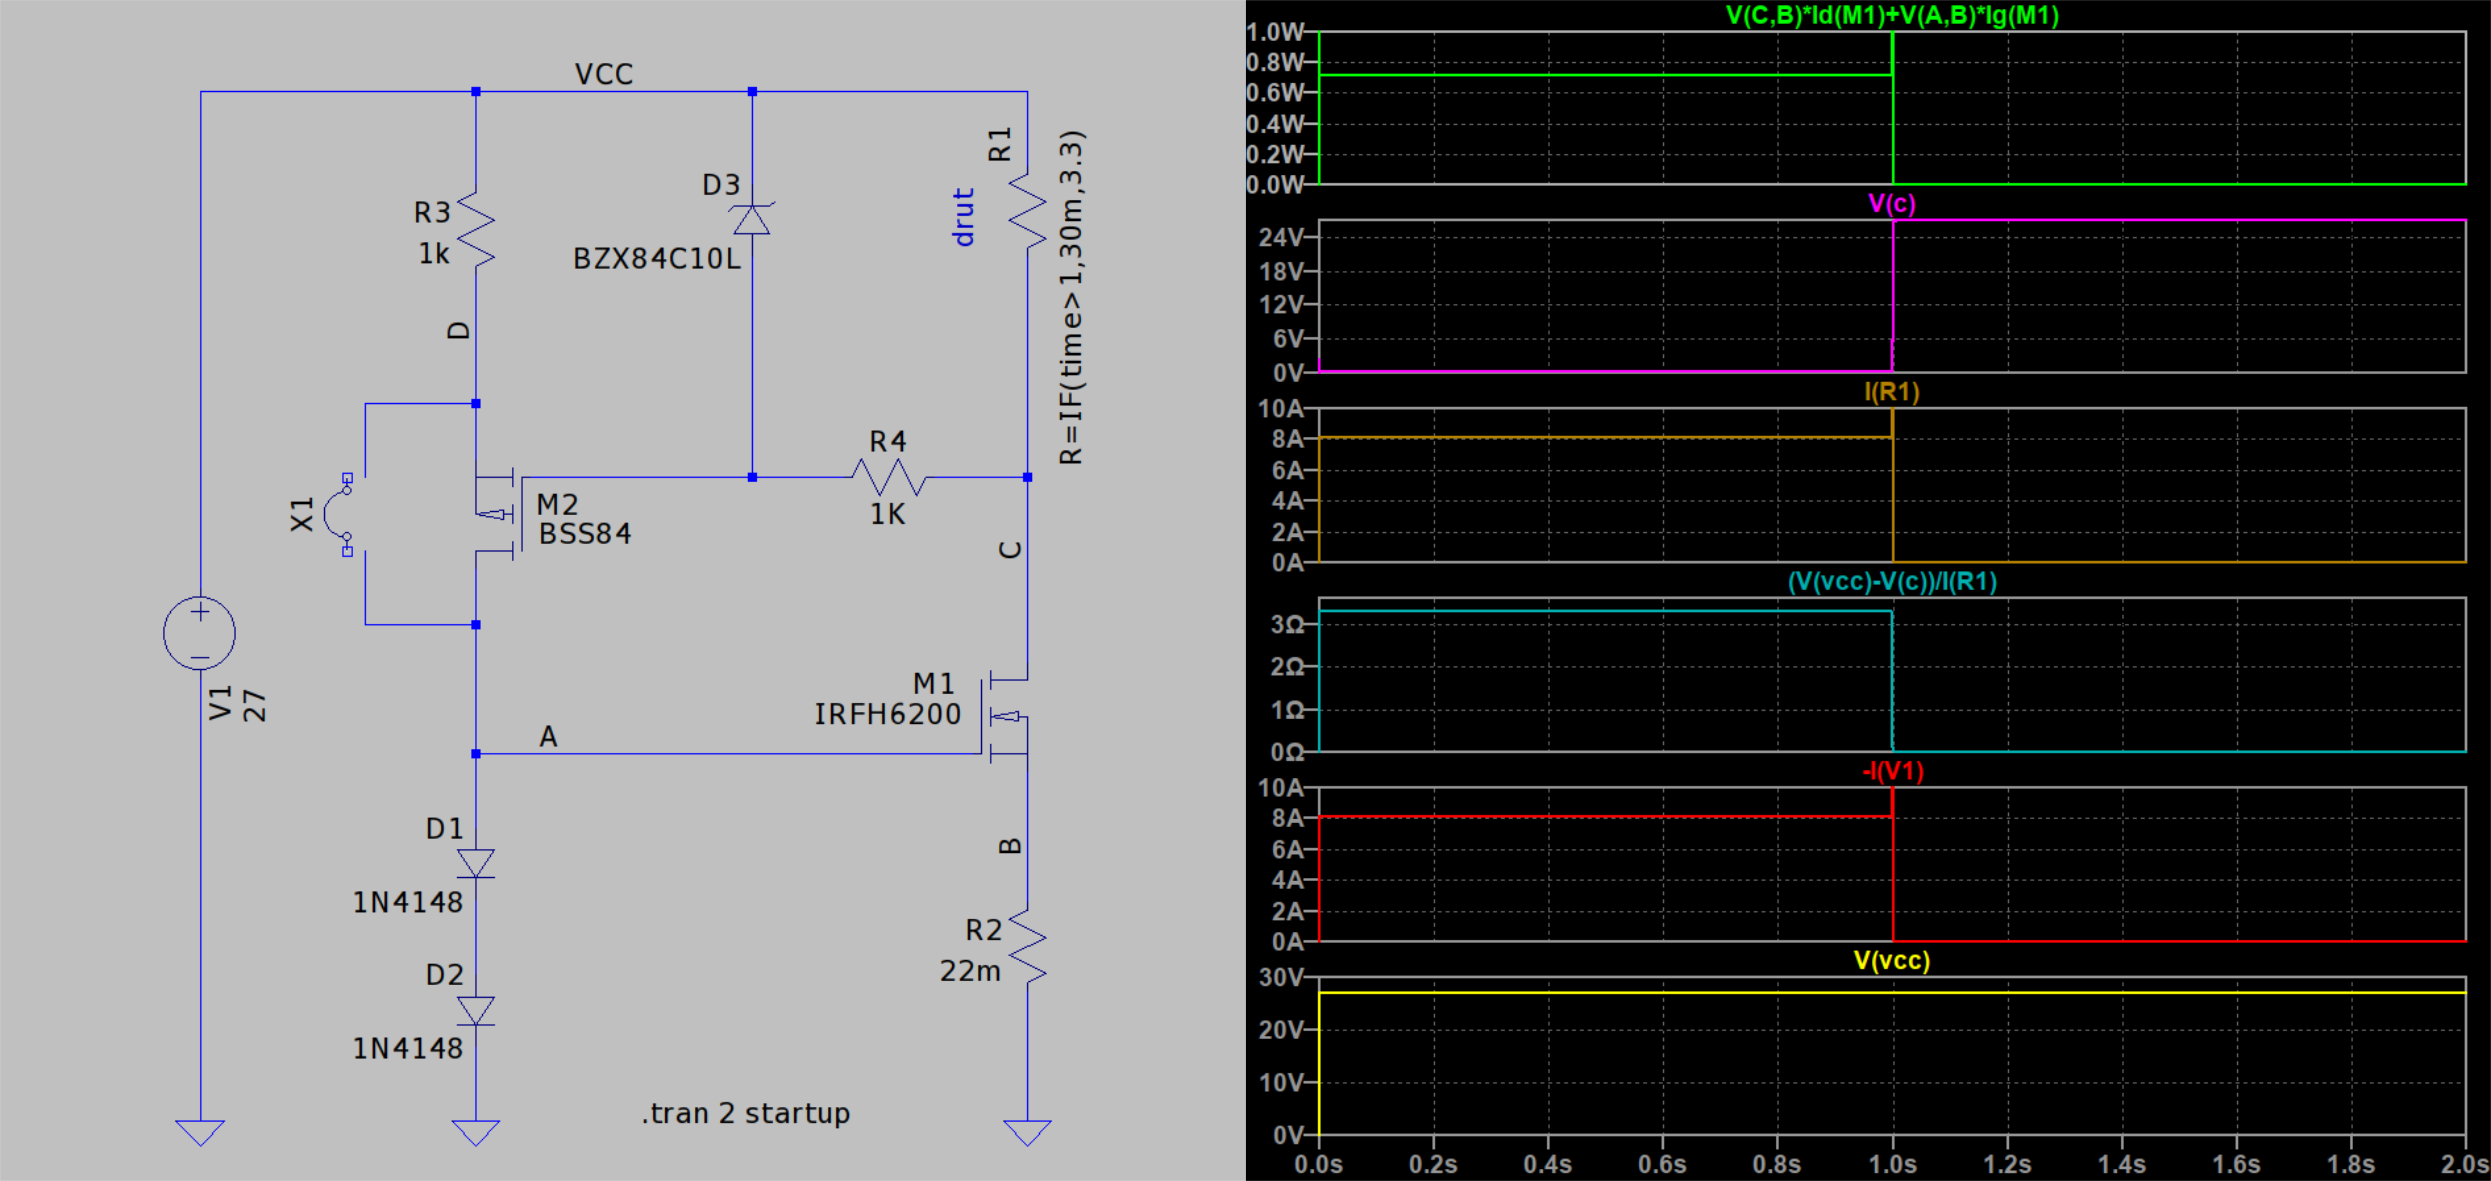
Task: Click the 30V axis label on V(vcc) plot
Action: click(1282, 977)
